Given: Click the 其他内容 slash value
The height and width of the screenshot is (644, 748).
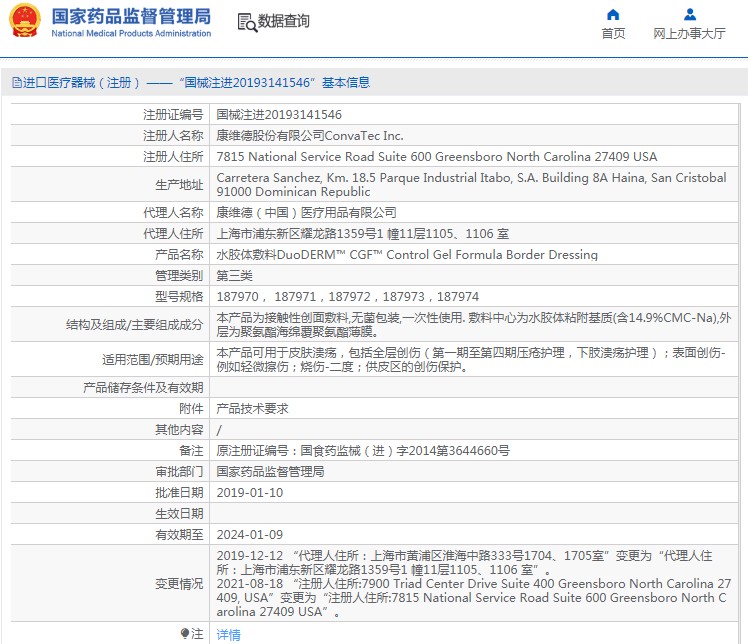Looking at the screenshot, I should (x=219, y=430).
